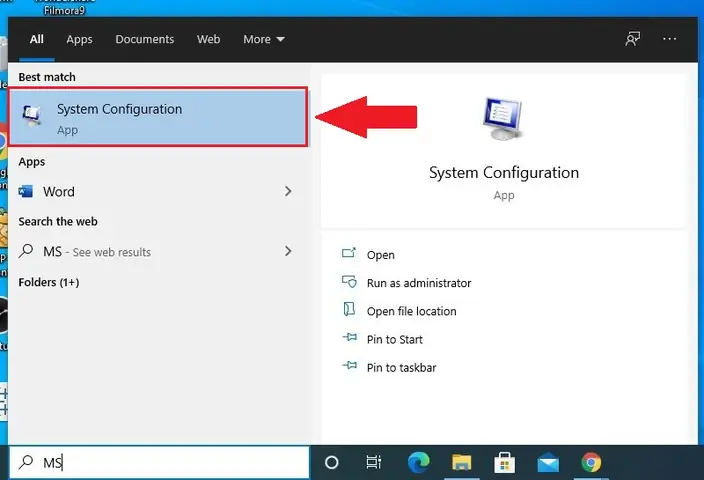The height and width of the screenshot is (480, 704).
Task: Expand the Word result chevron
Action: pyautogui.click(x=288, y=192)
